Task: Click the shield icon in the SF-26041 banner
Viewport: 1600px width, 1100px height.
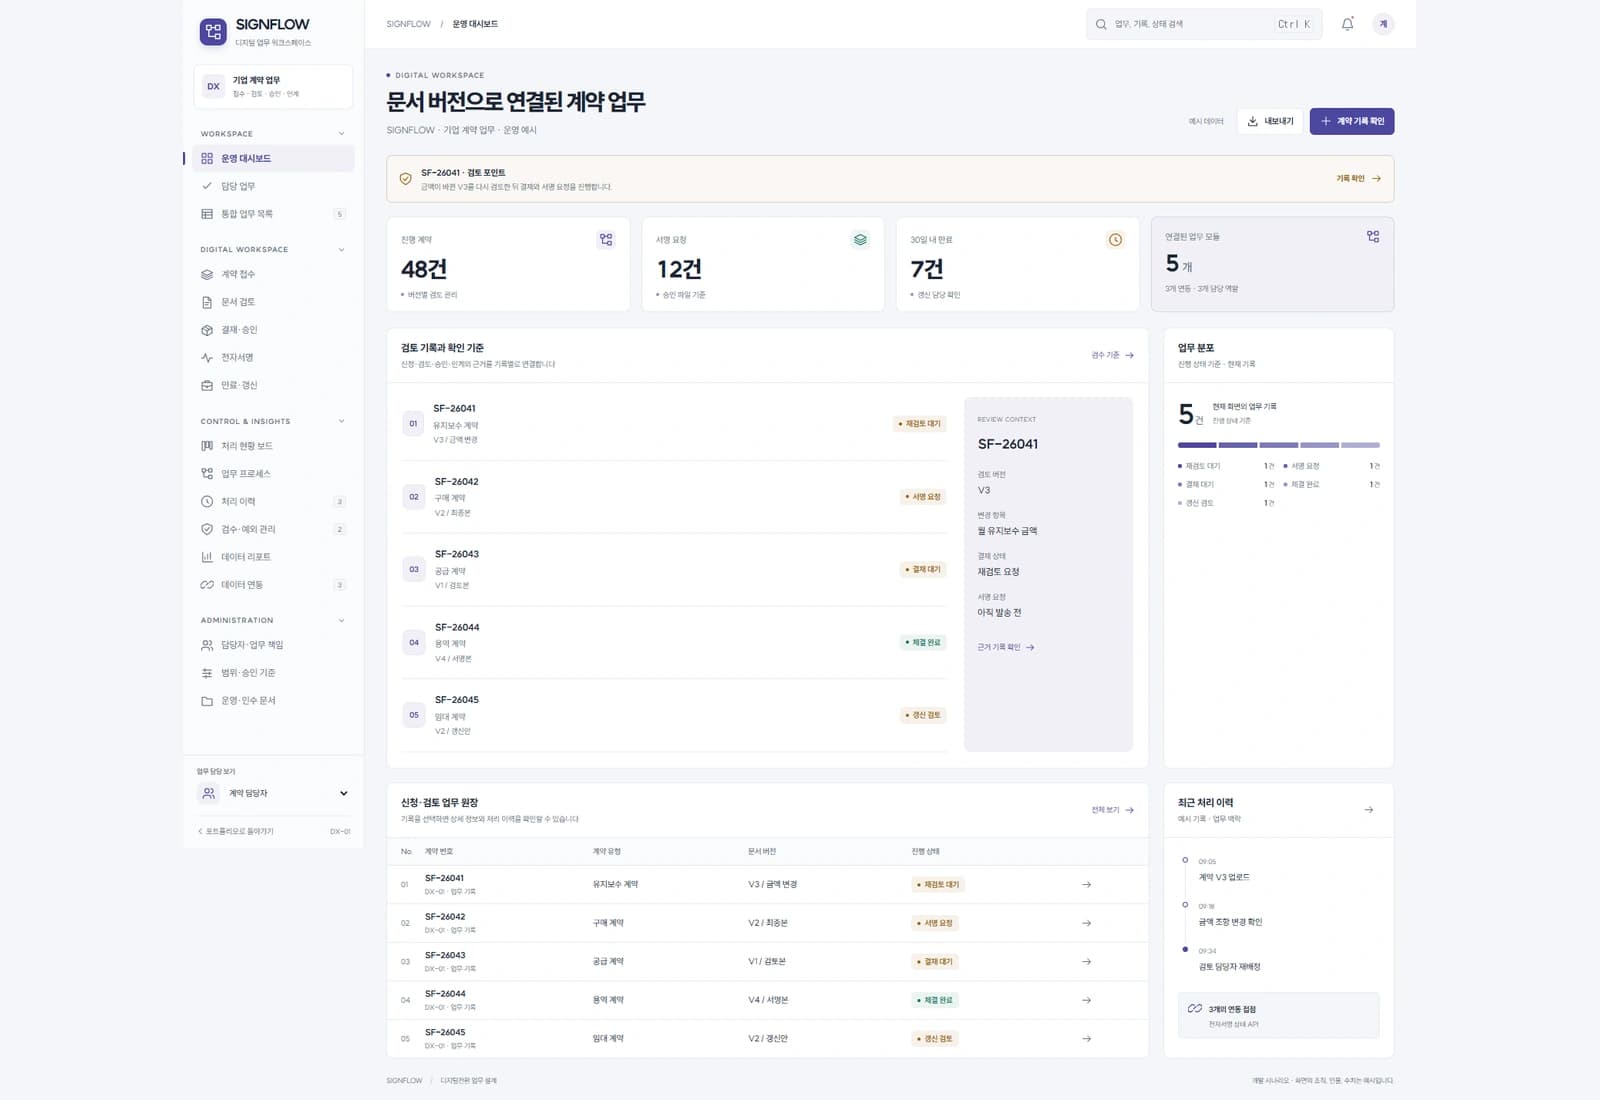Action: point(405,179)
